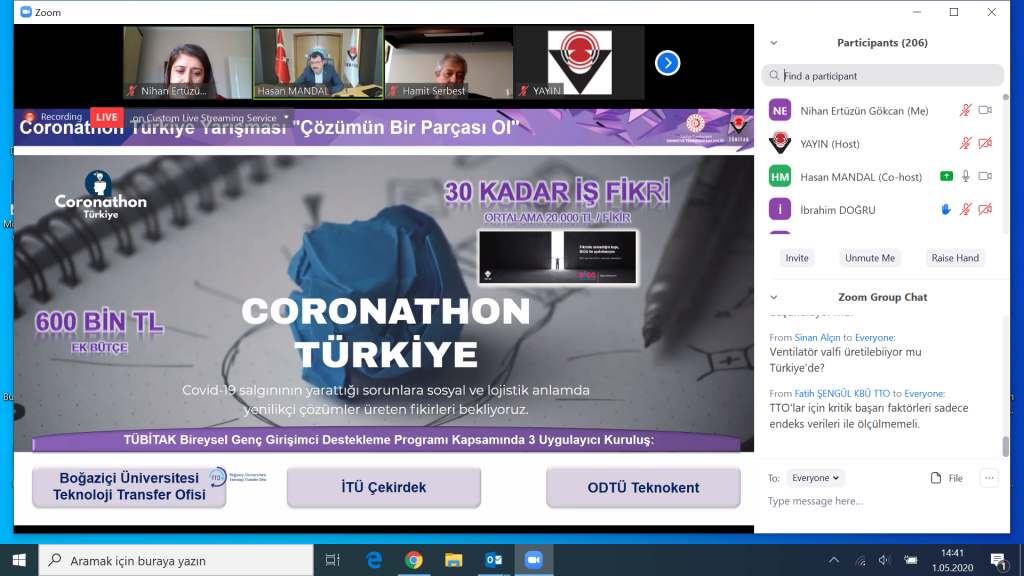Open Google Chrome from the taskbar
This screenshot has height=576, width=1024.
(x=413, y=560)
